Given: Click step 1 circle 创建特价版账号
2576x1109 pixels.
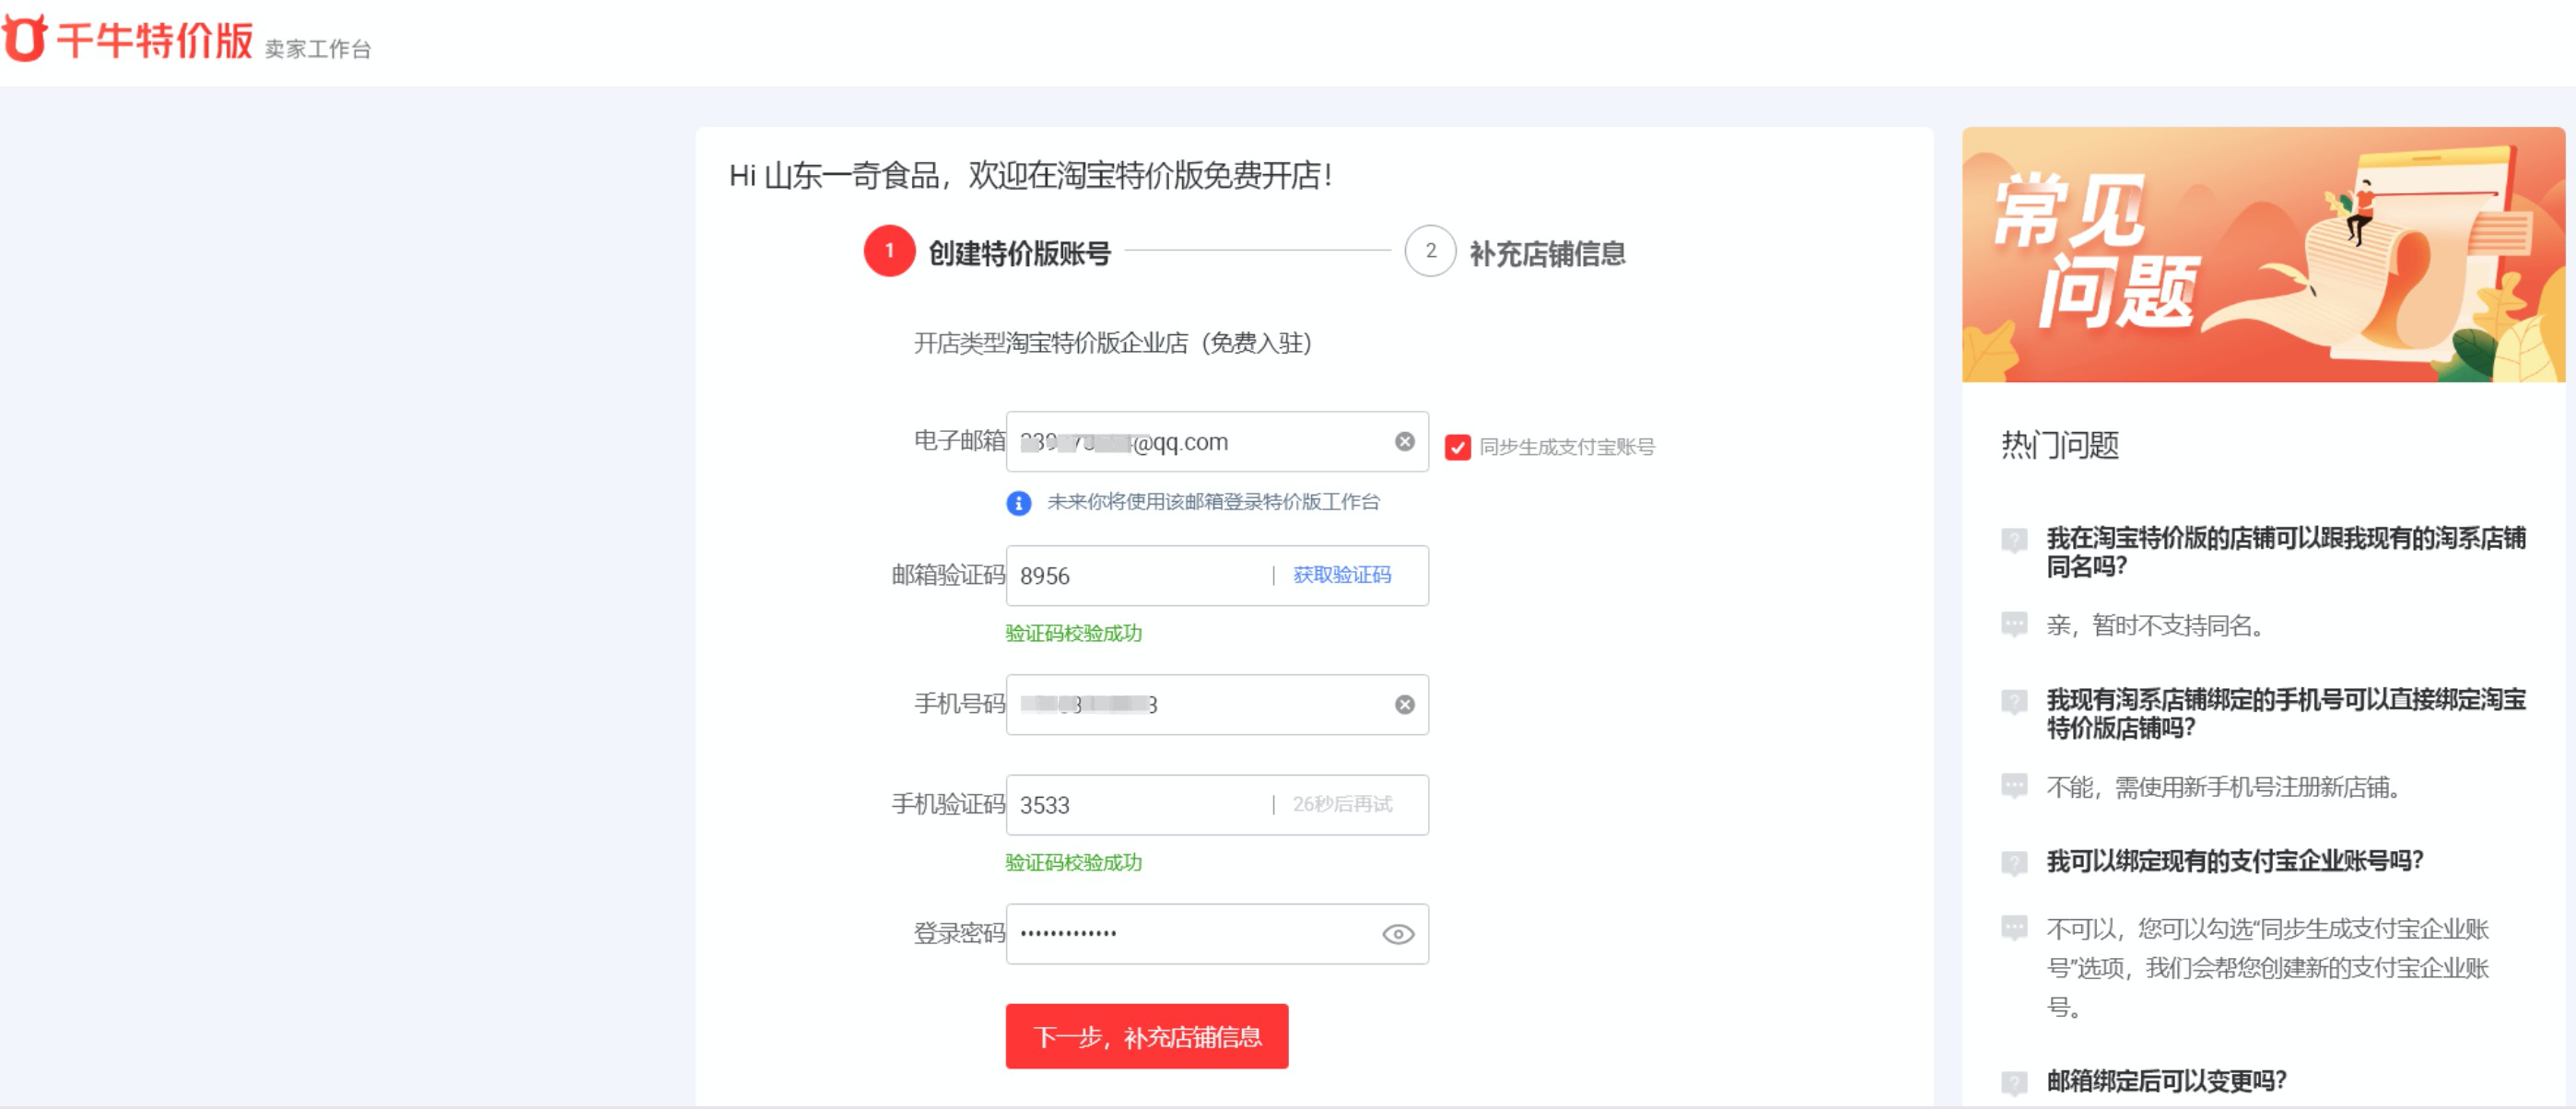Looking at the screenshot, I should pos(889,251).
